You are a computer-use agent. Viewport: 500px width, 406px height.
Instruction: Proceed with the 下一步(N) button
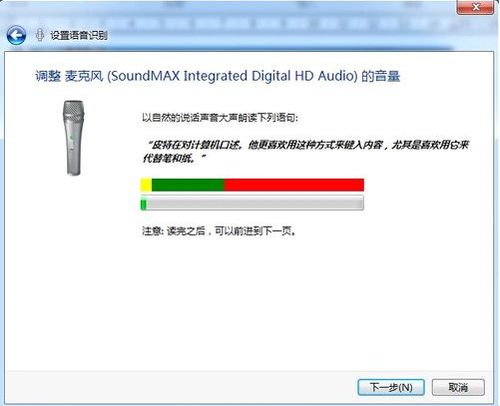pyautogui.click(x=391, y=387)
